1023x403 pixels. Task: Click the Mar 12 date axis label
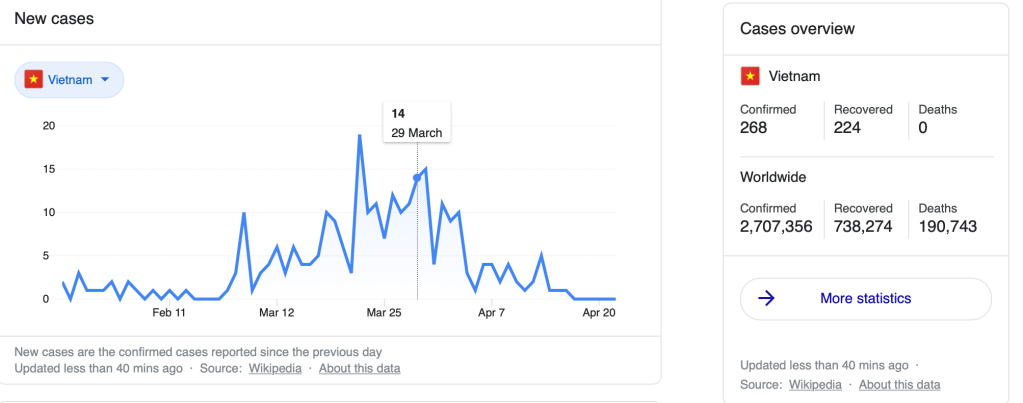[276, 313]
